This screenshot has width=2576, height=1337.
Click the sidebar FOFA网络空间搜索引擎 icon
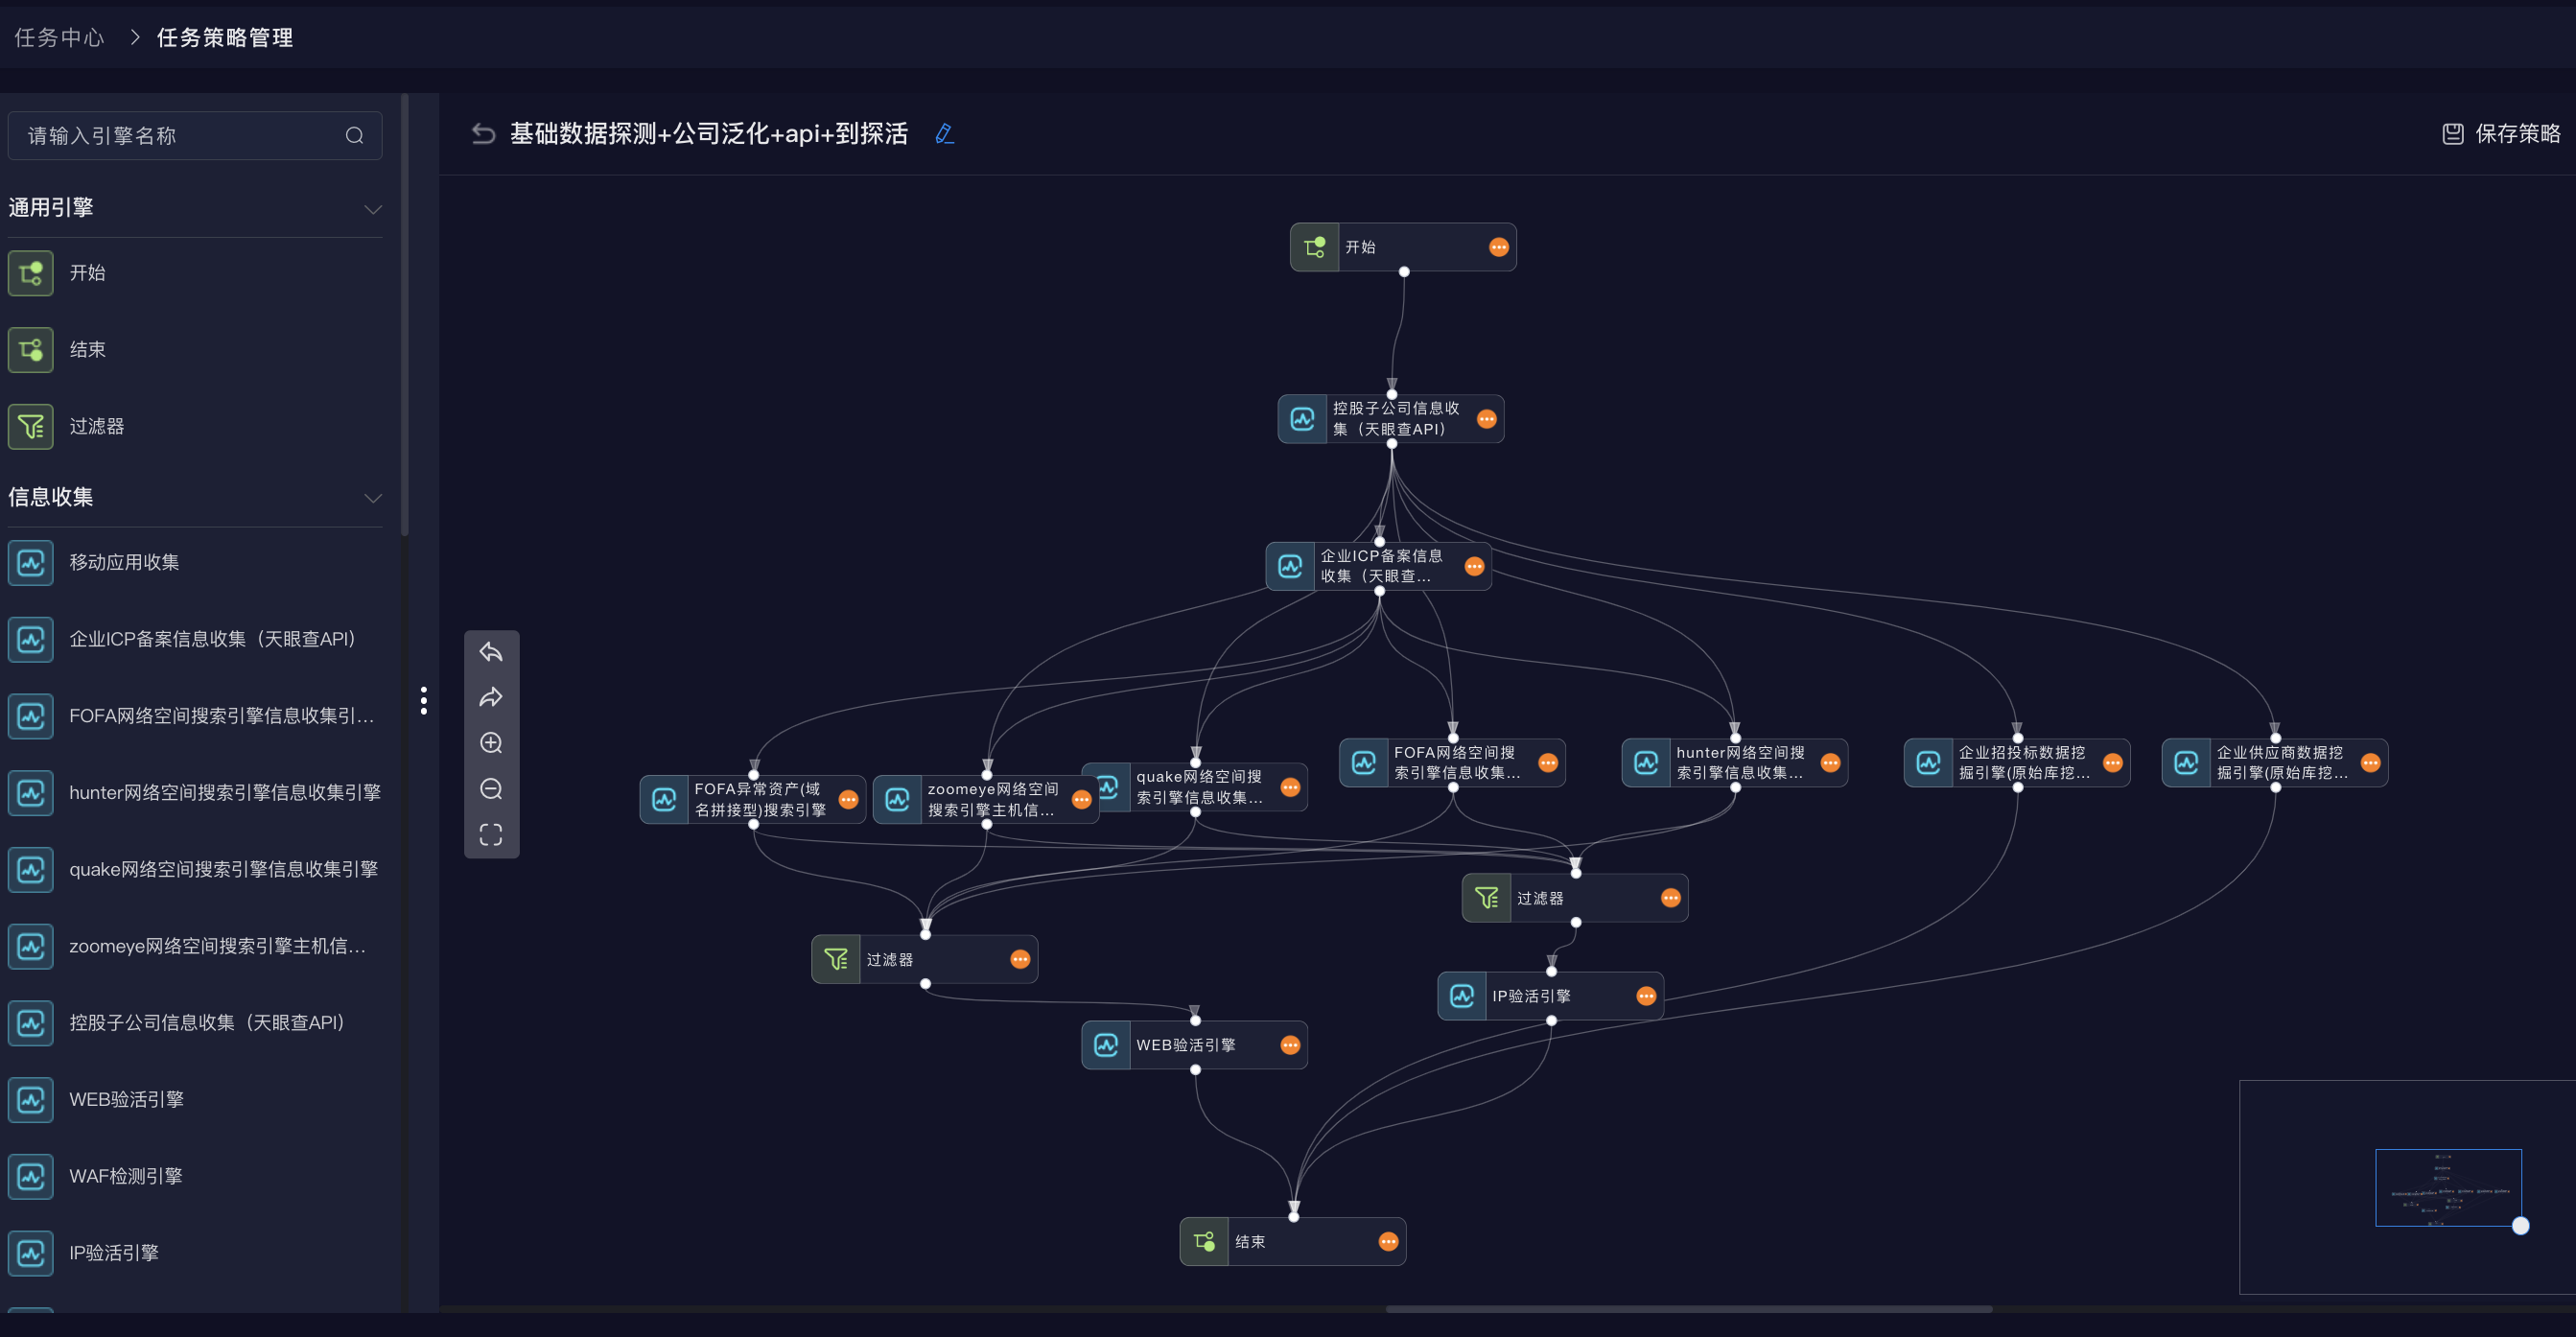(x=31, y=716)
